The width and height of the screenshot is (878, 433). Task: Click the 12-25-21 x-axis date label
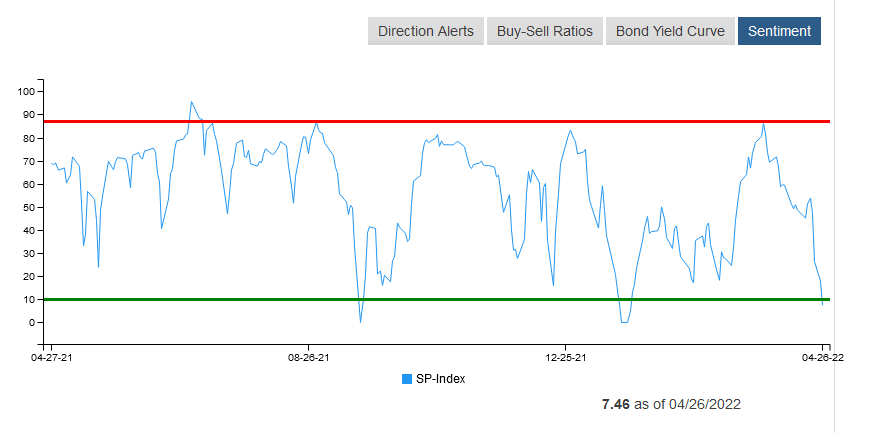pyautogui.click(x=566, y=357)
